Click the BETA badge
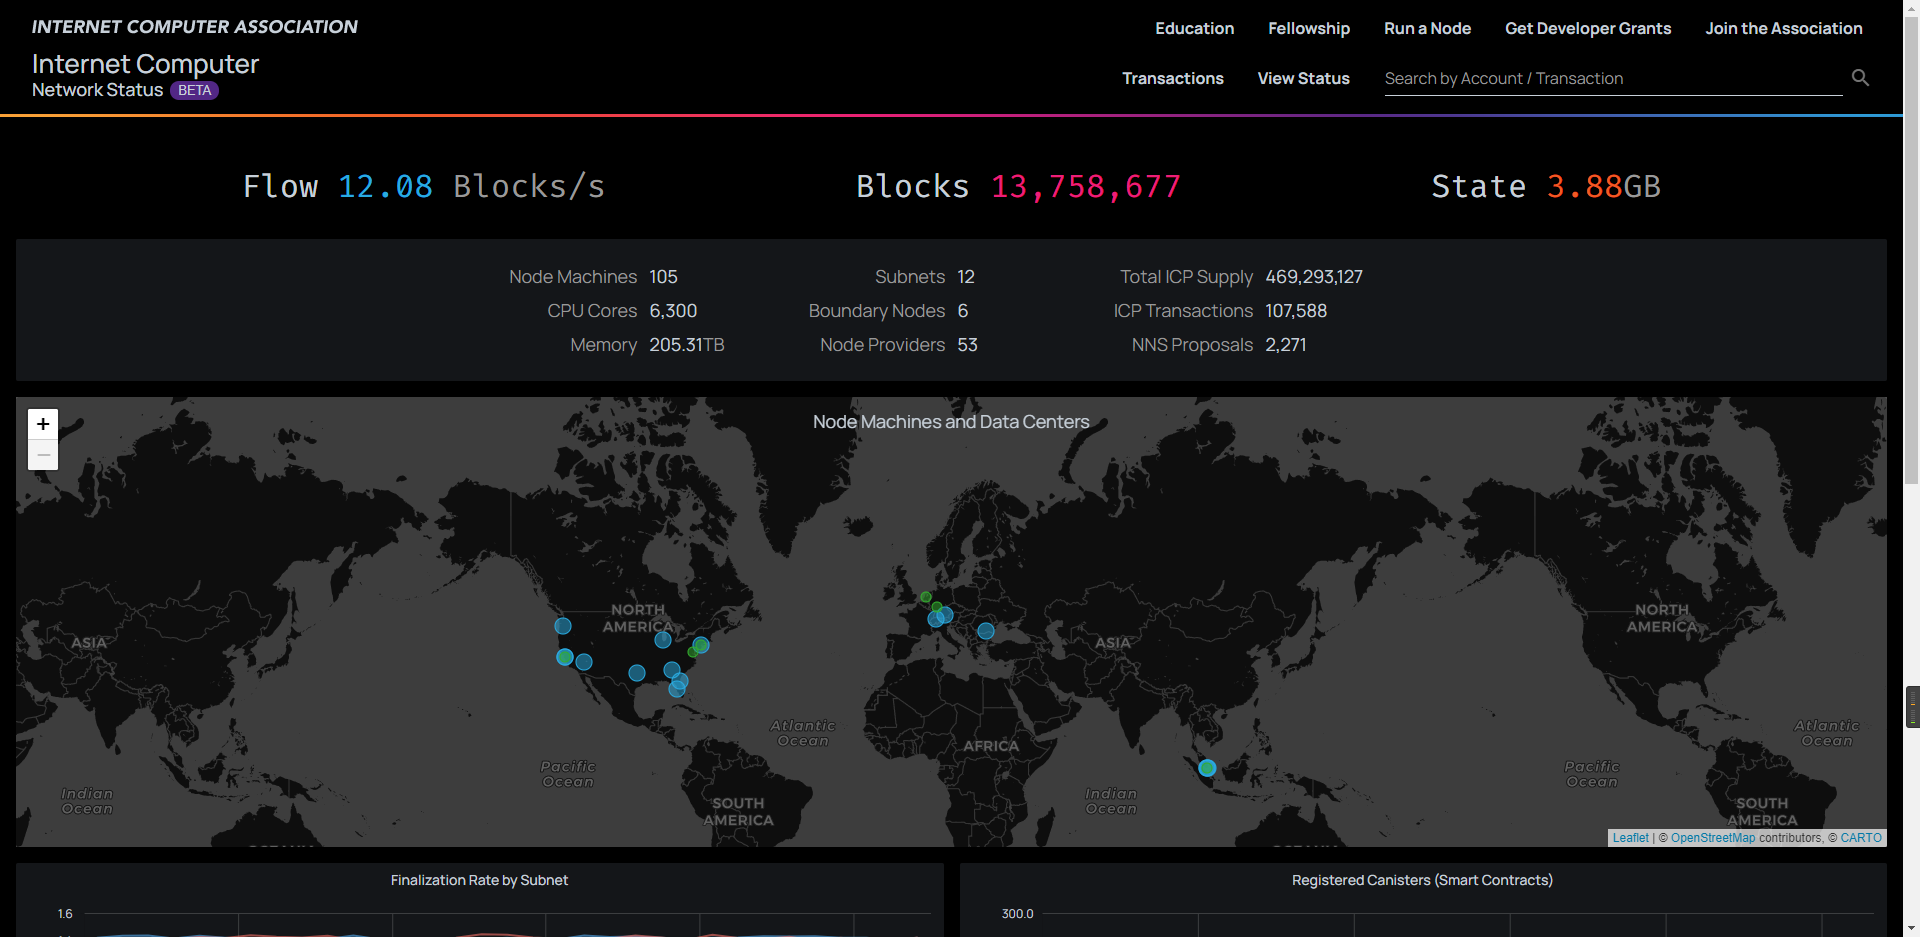Image resolution: width=1920 pixels, height=937 pixels. (x=194, y=90)
